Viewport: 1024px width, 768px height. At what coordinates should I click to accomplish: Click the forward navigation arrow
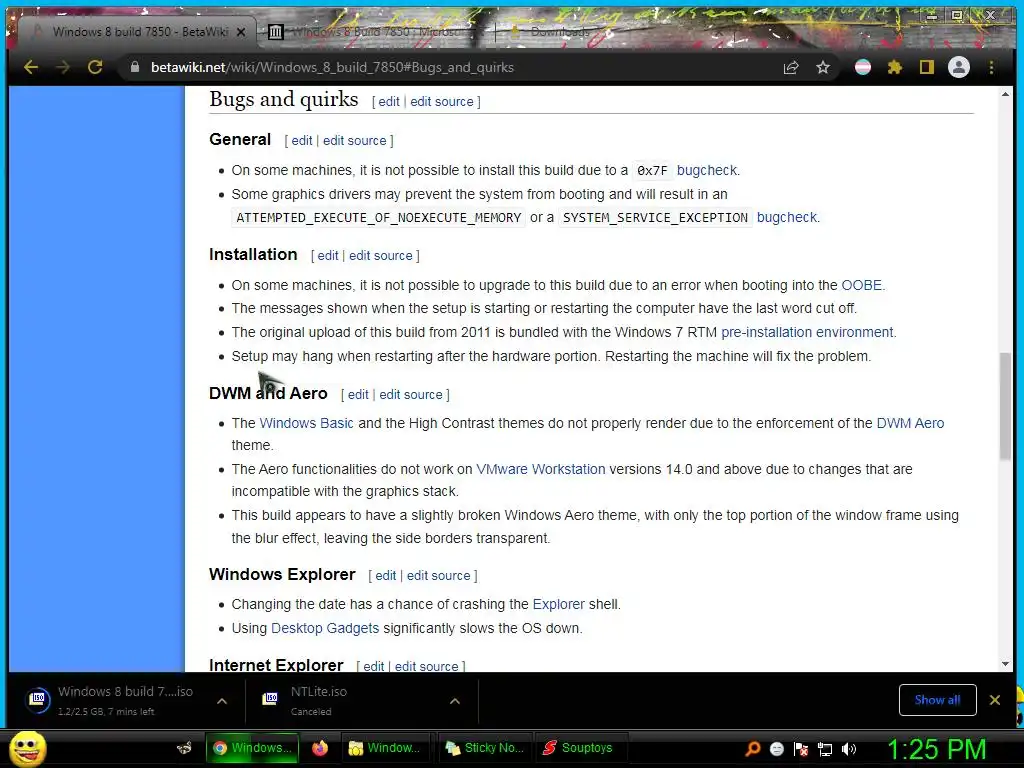63,67
